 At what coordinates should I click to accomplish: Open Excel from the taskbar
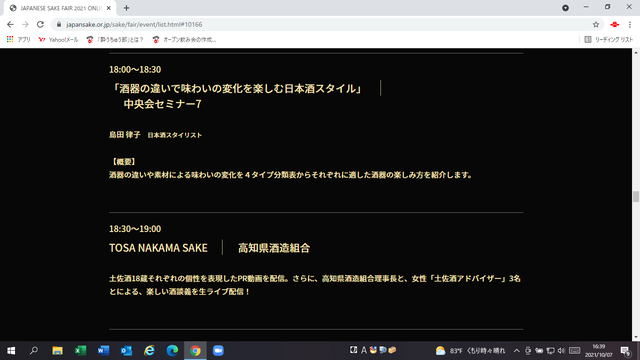(80, 351)
